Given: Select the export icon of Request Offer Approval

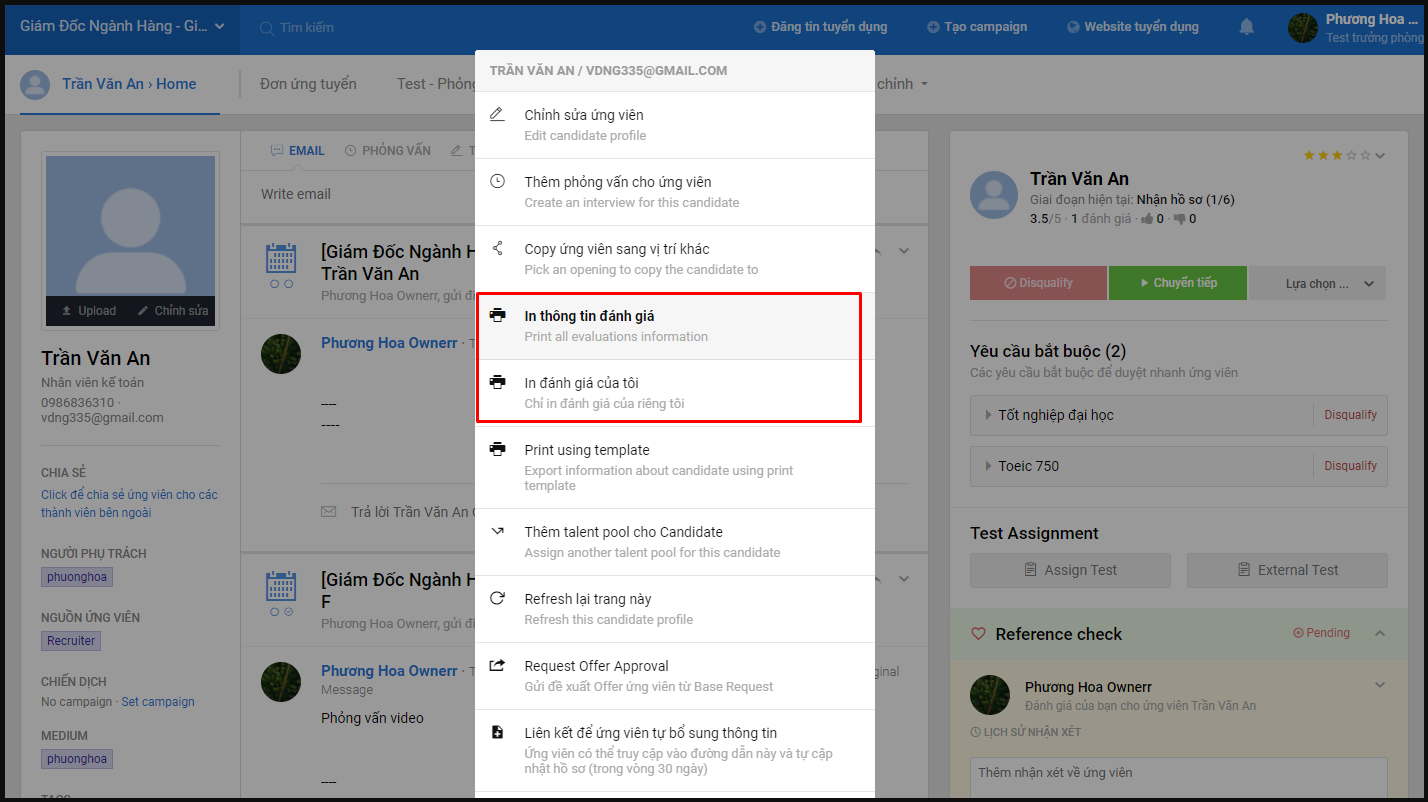Looking at the screenshot, I should coord(497,666).
